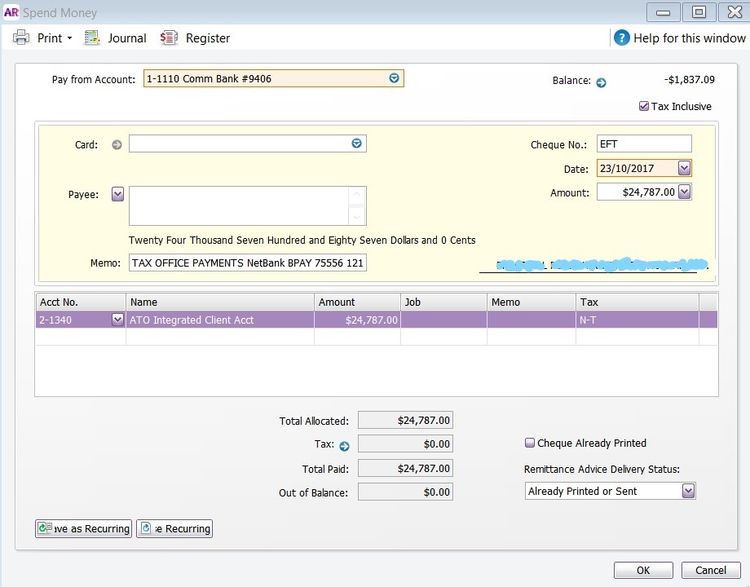Click the Use Recurring button
The image size is (750, 587).
coord(174,528)
